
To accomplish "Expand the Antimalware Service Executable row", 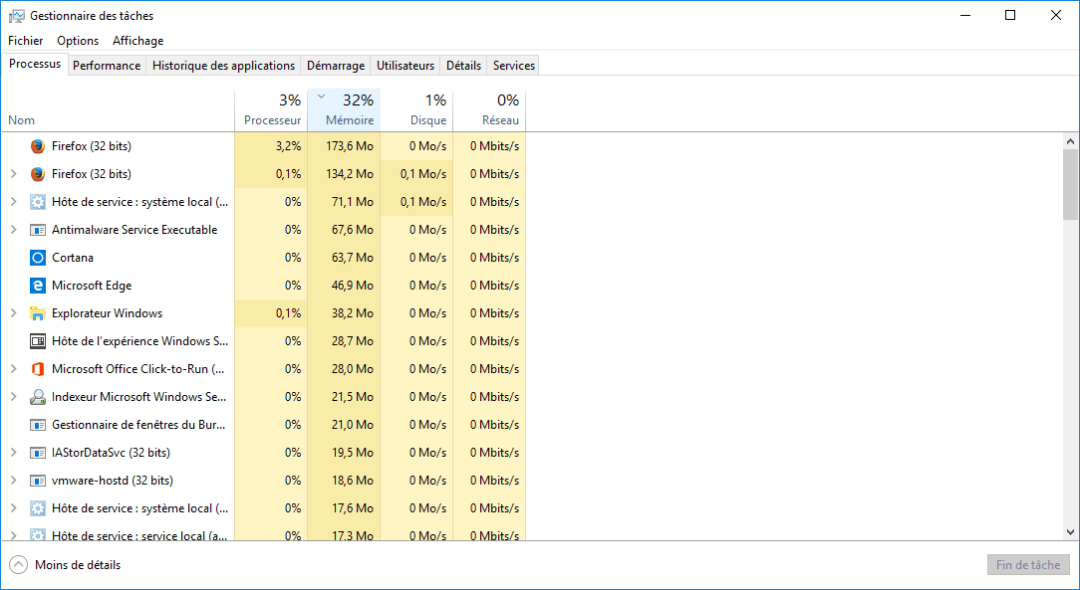I will pos(13,230).
